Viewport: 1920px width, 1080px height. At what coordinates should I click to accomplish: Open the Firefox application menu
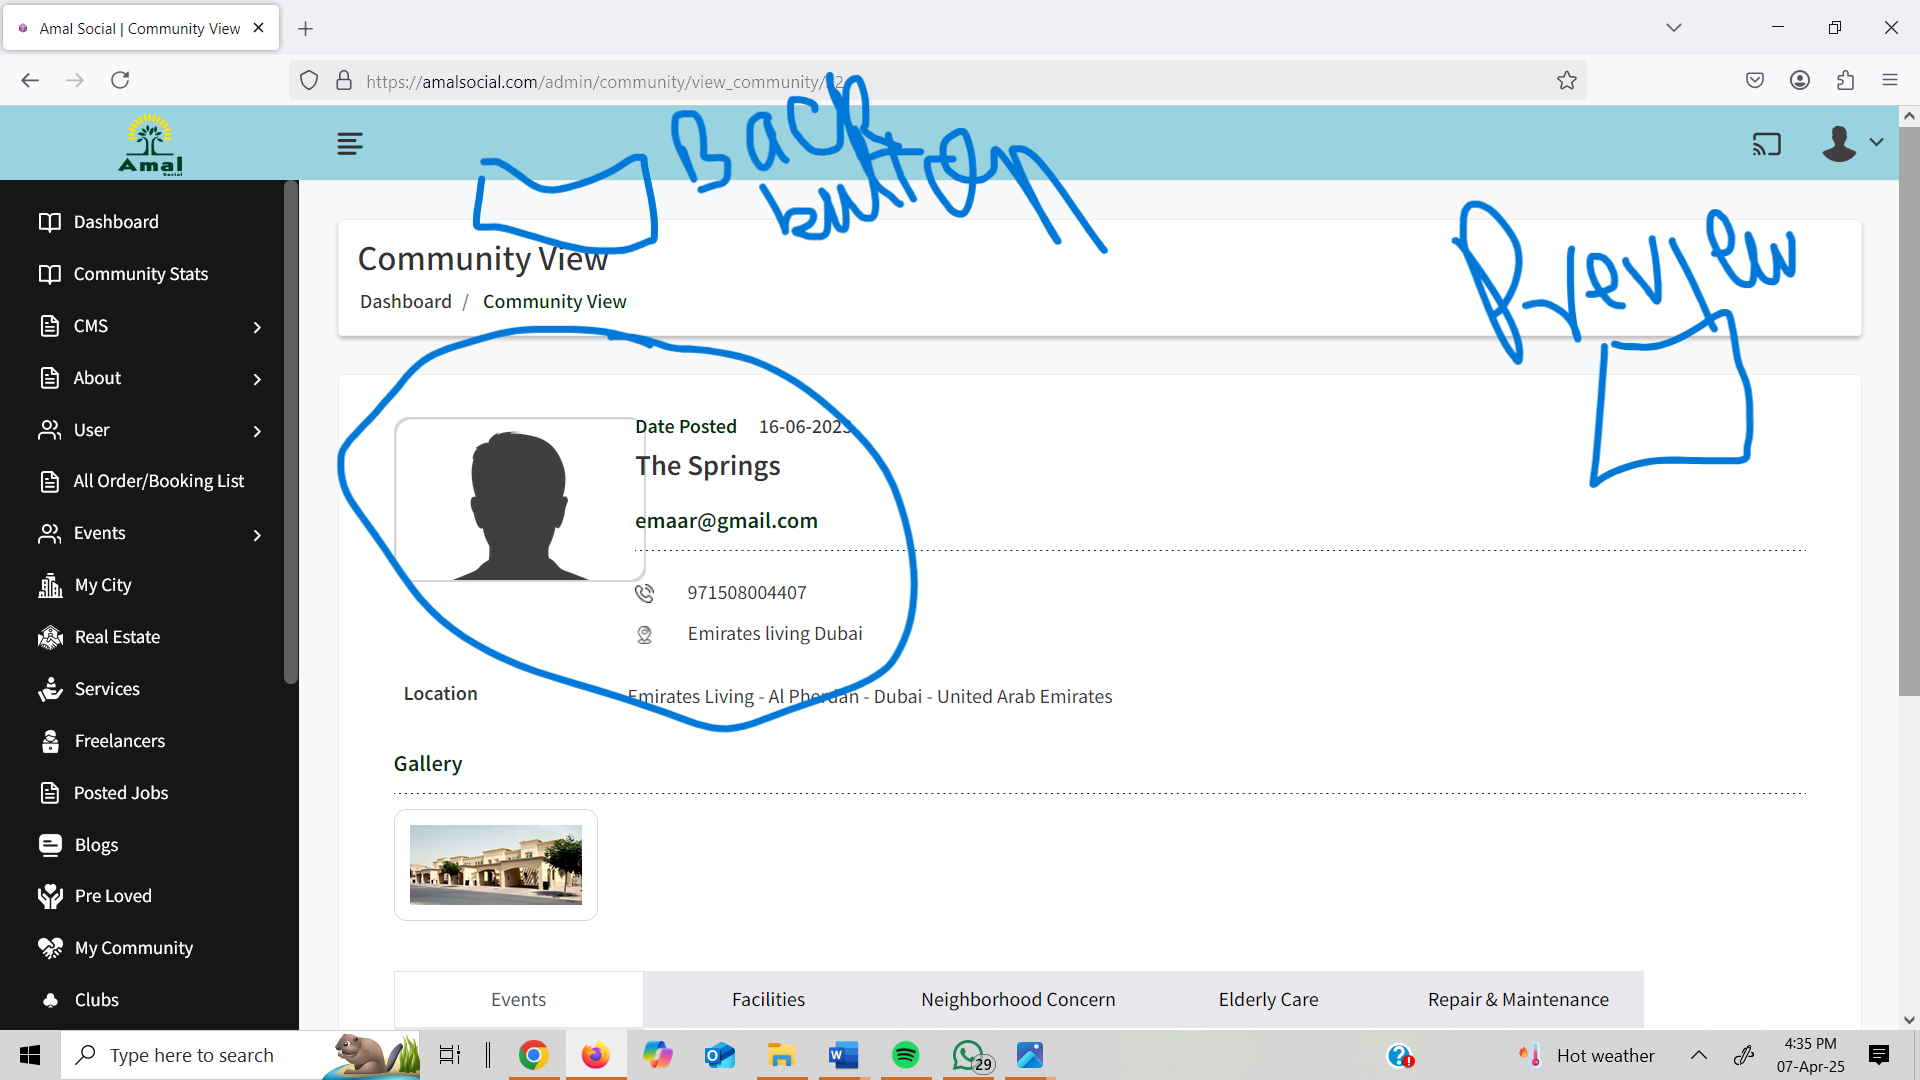pos(1889,80)
